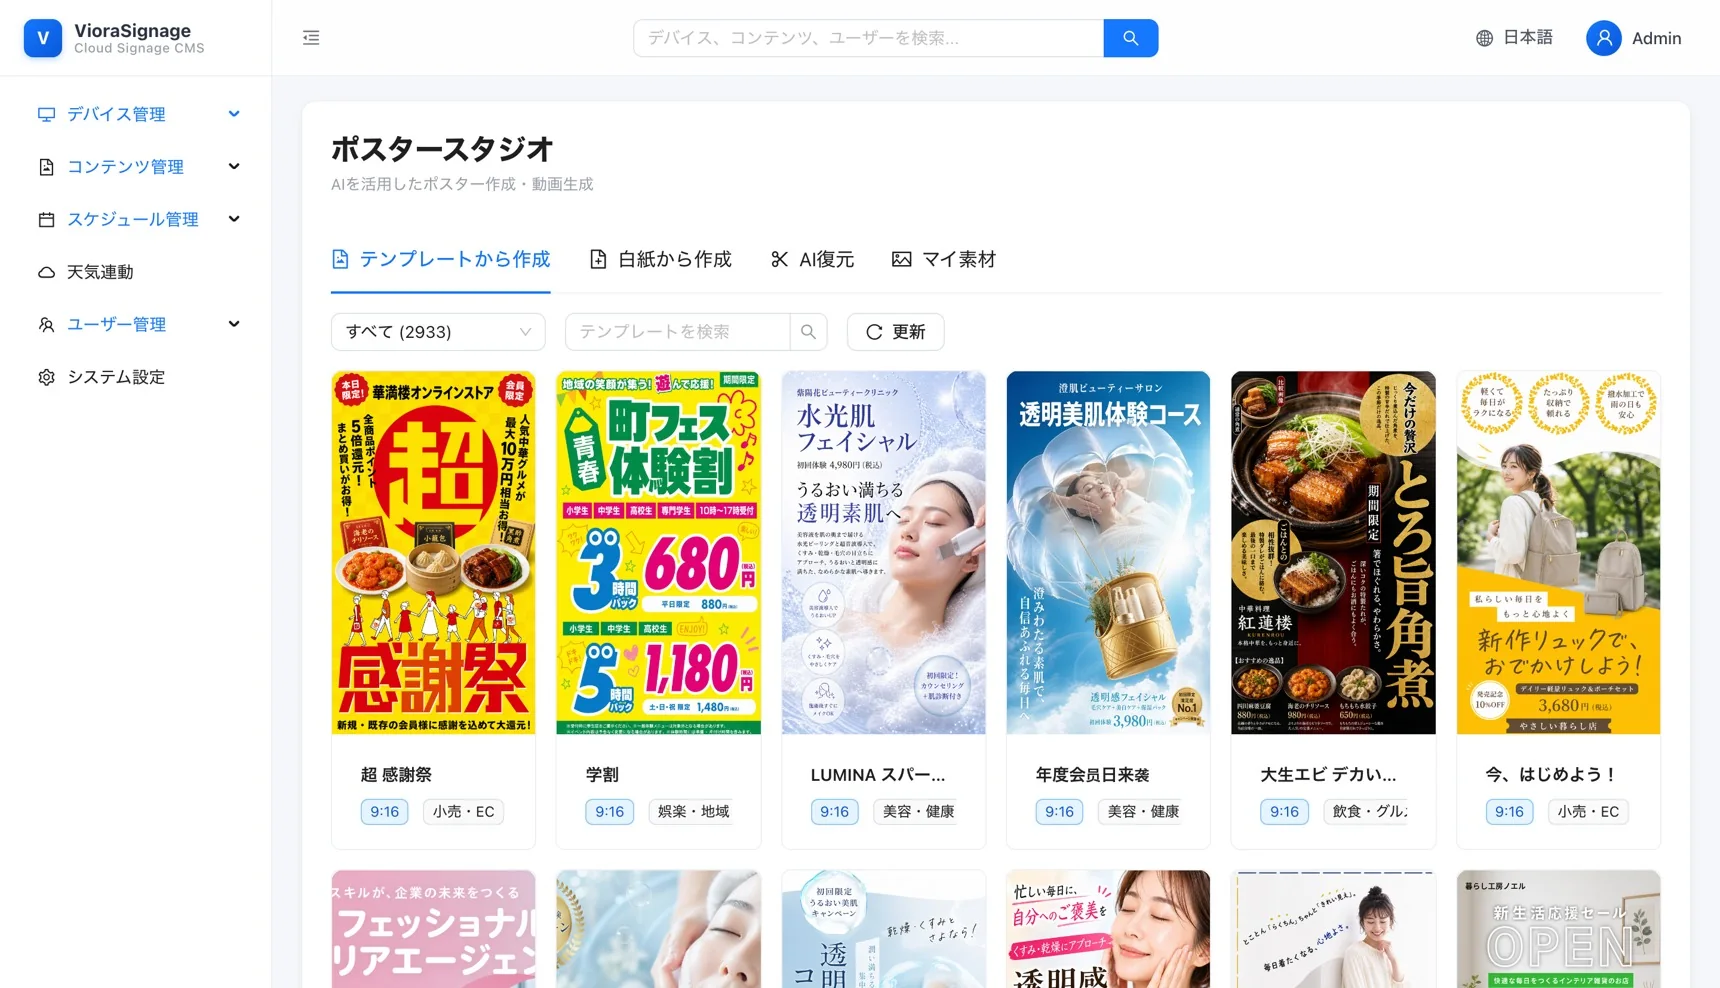Select the 学割 町フェス poster thumbnail
The height and width of the screenshot is (988, 1720).
pos(658,553)
